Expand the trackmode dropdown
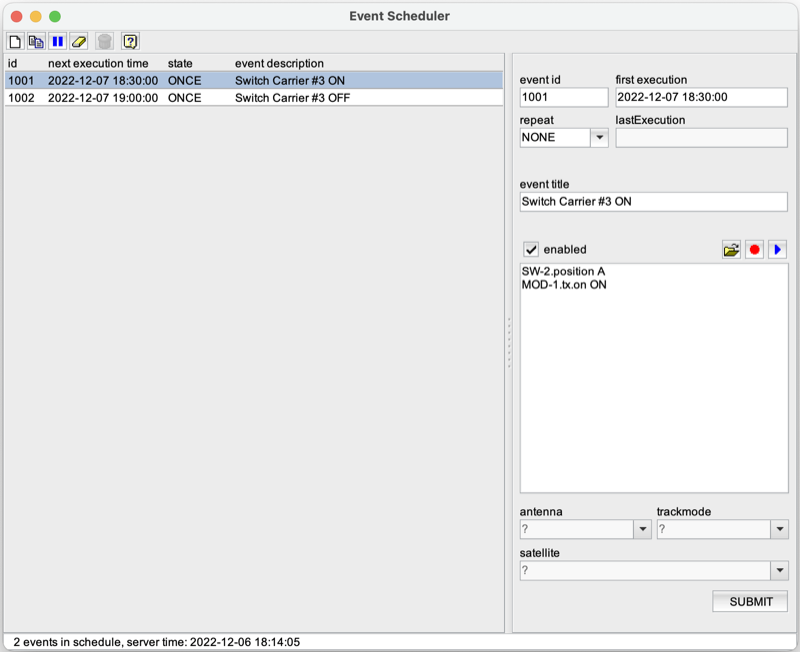The image size is (800, 652). tap(781, 529)
